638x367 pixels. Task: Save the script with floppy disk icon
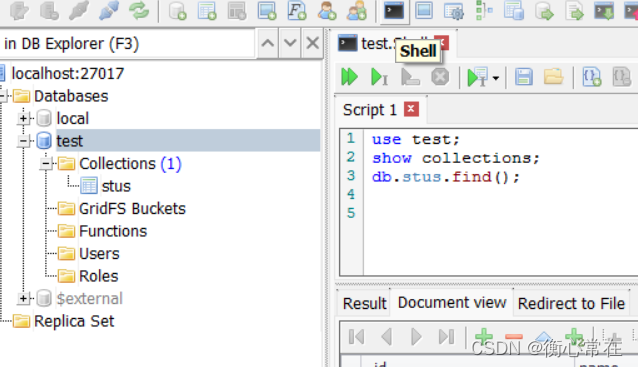[x=524, y=77]
